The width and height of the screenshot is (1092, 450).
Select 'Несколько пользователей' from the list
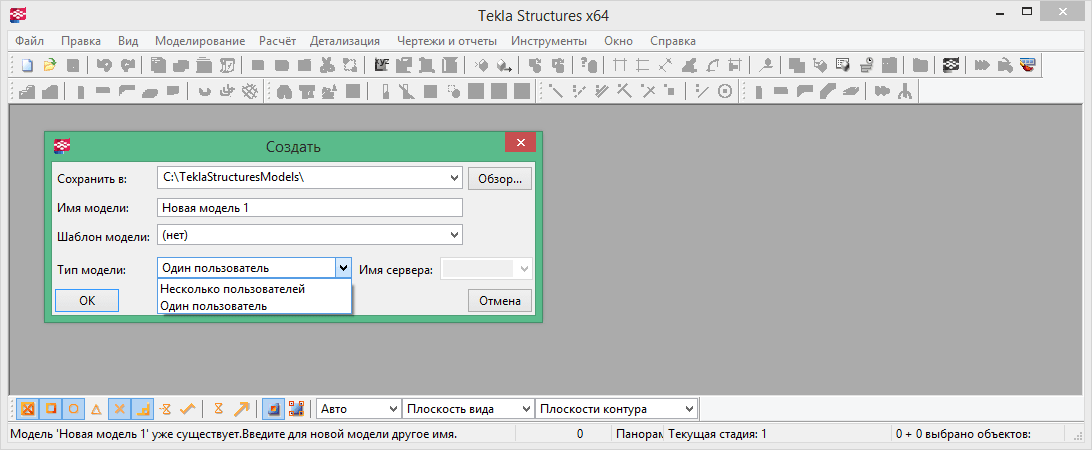[x=254, y=289]
